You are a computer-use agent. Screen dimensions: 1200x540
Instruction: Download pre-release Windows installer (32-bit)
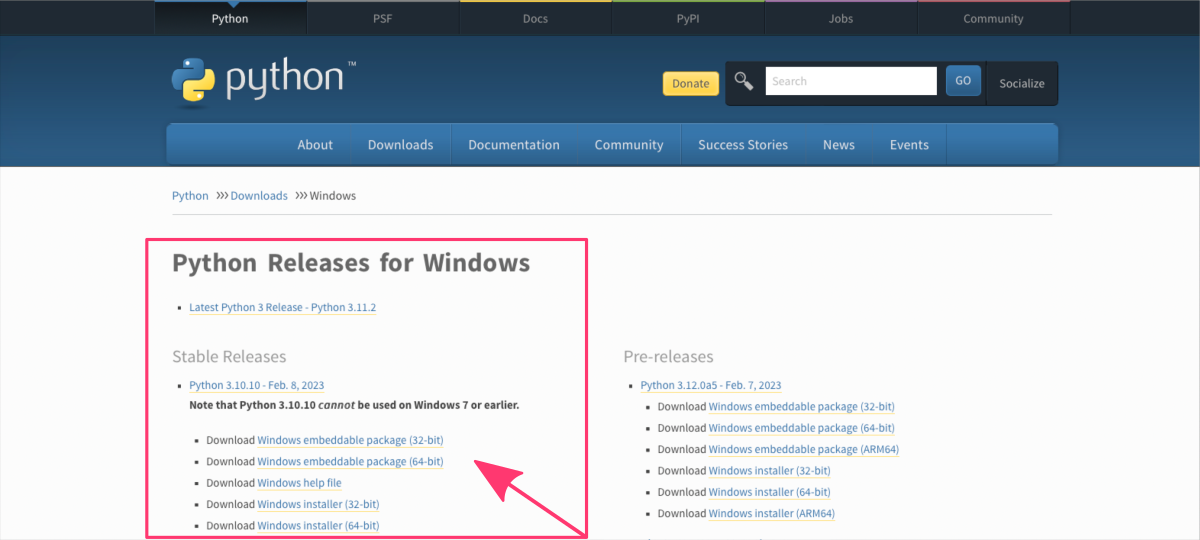click(x=770, y=470)
